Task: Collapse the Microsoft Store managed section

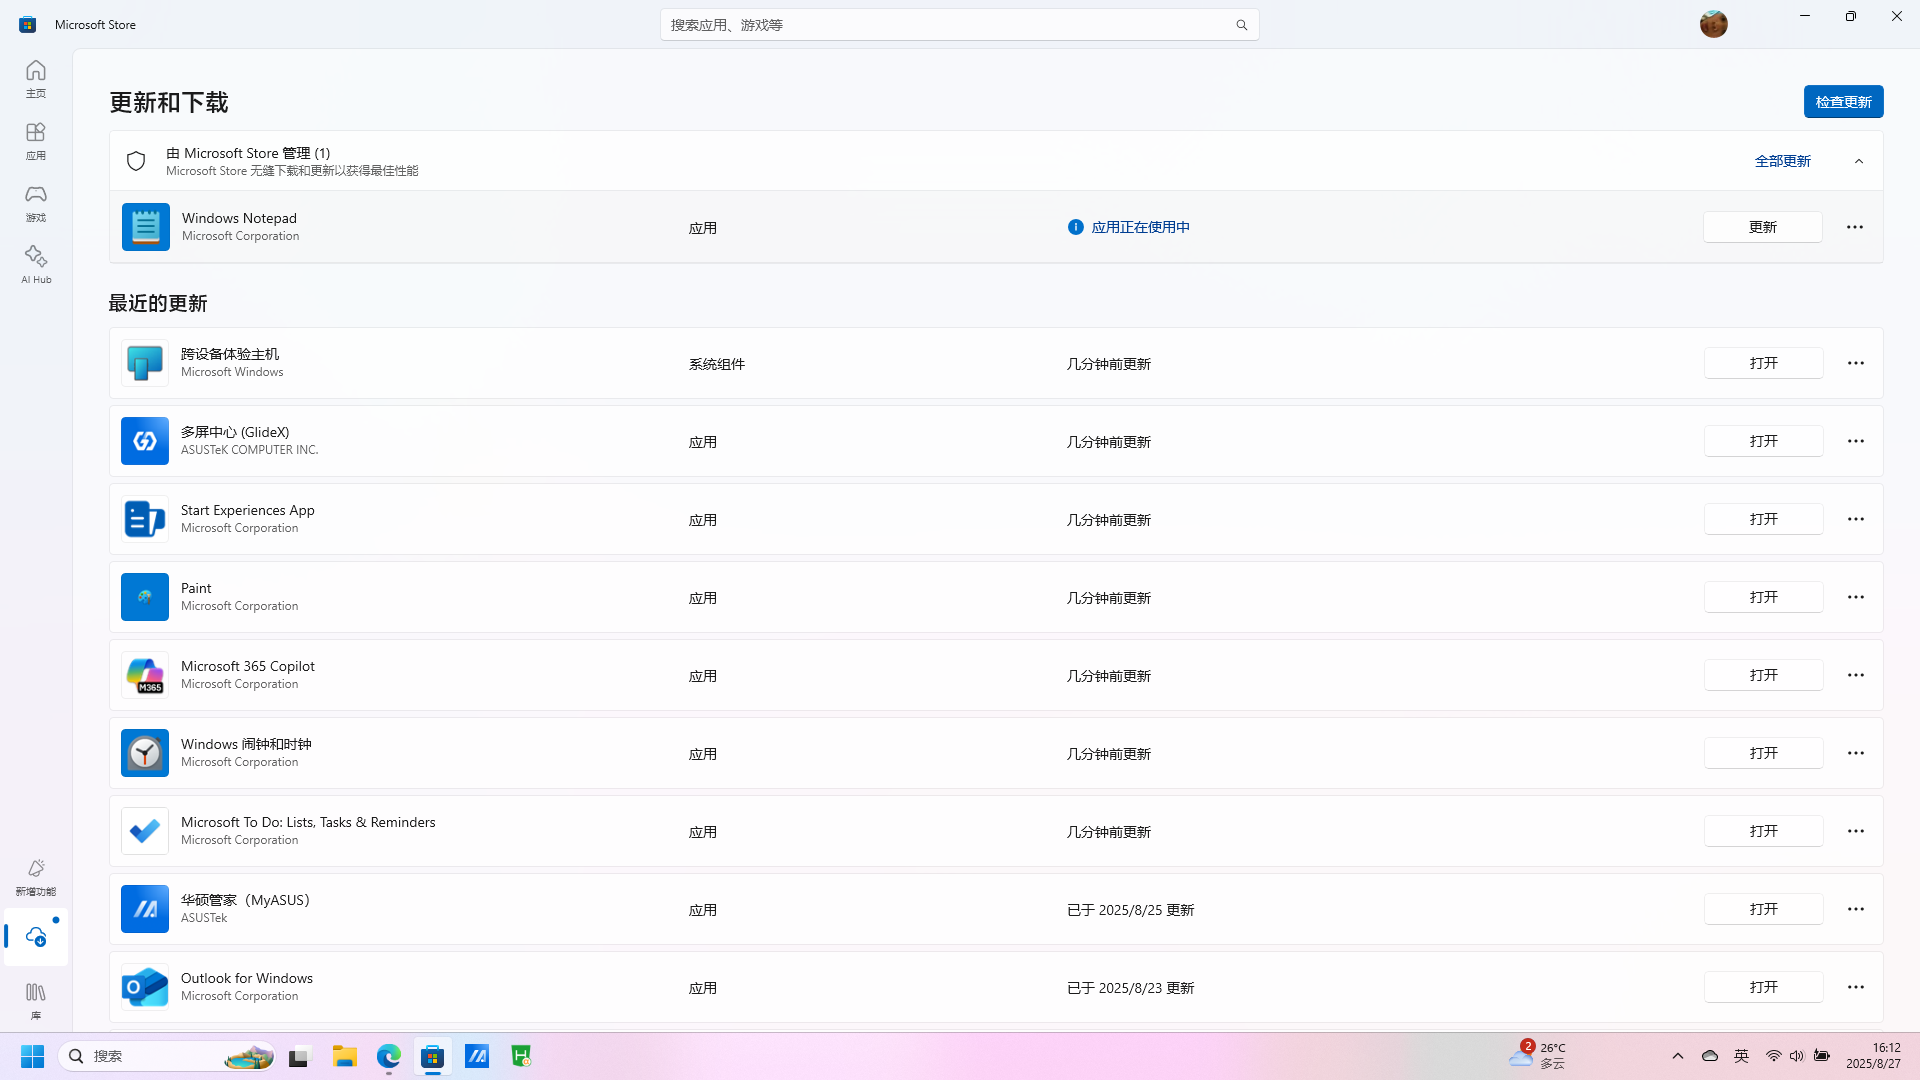Action: click(x=1859, y=161)
